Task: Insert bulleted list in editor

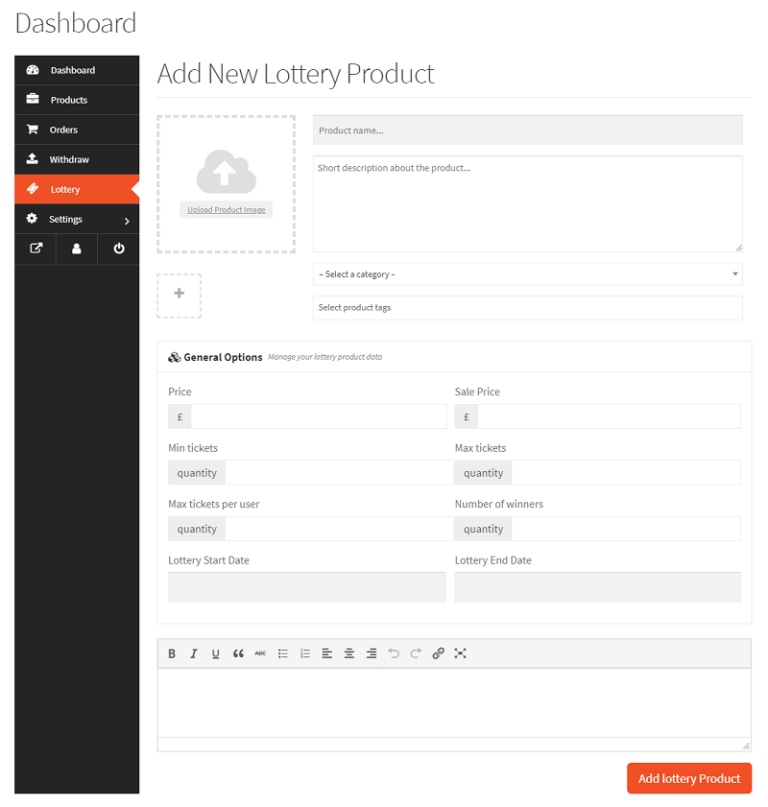Action: [283, 654]
